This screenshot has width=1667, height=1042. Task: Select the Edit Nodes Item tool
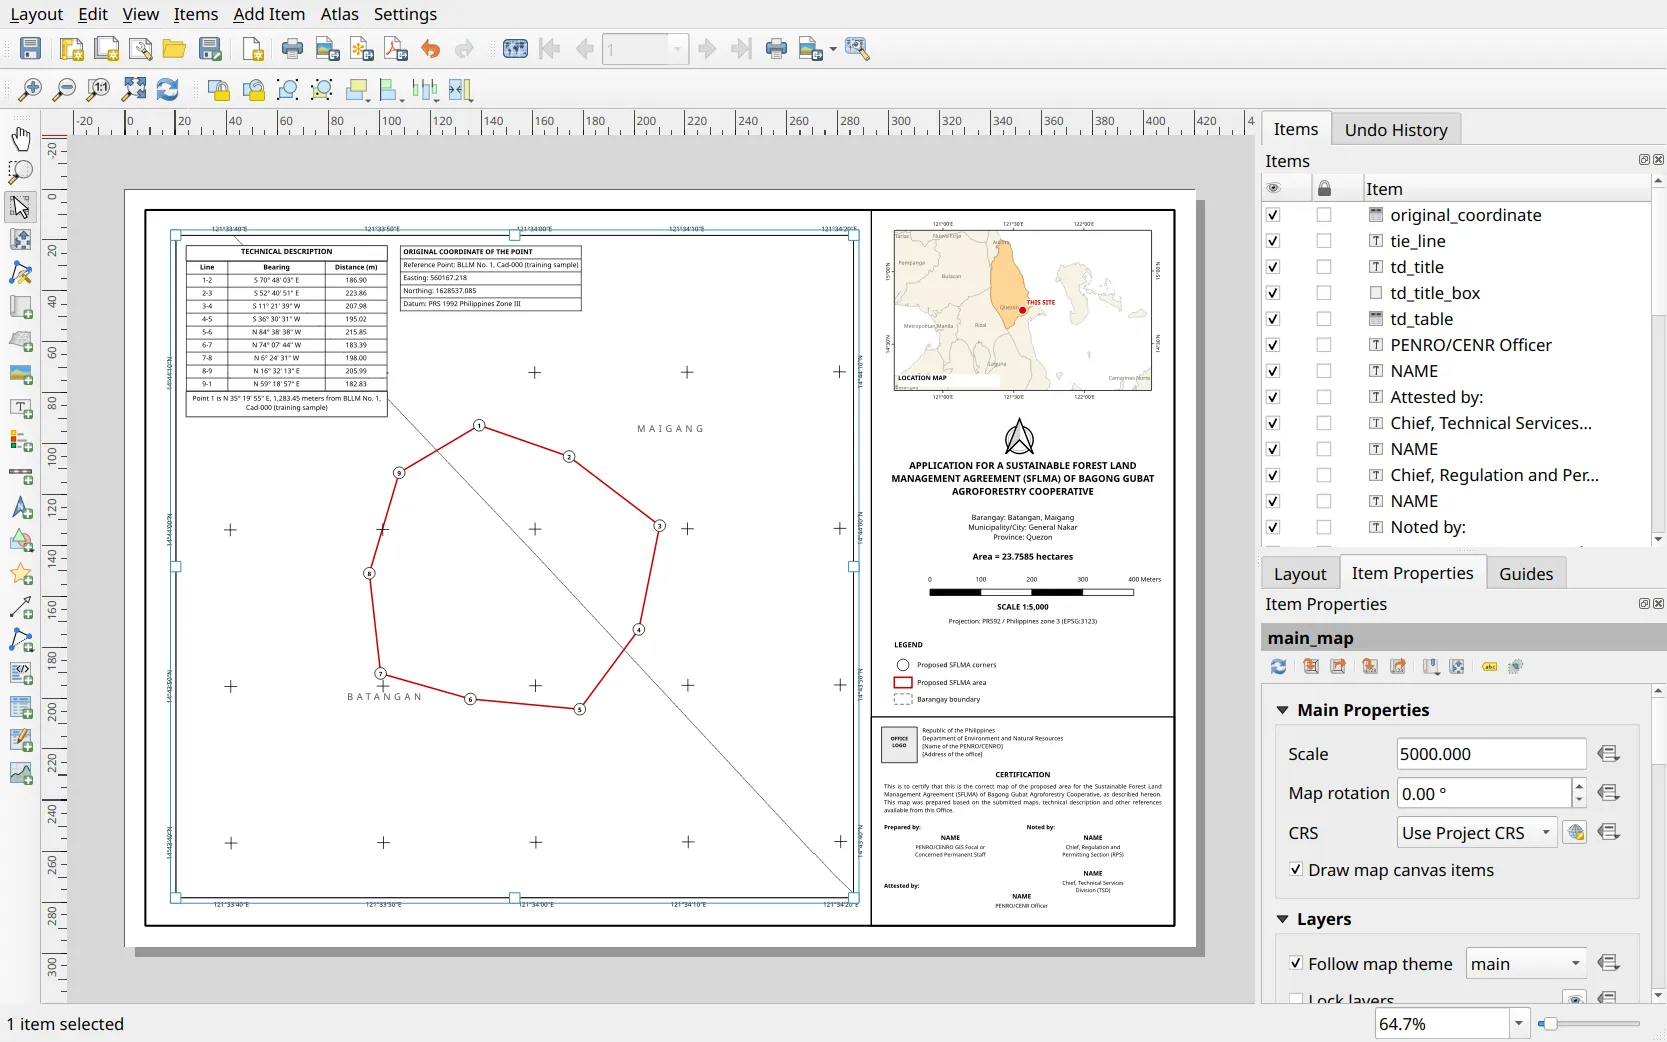coord(20,273)
